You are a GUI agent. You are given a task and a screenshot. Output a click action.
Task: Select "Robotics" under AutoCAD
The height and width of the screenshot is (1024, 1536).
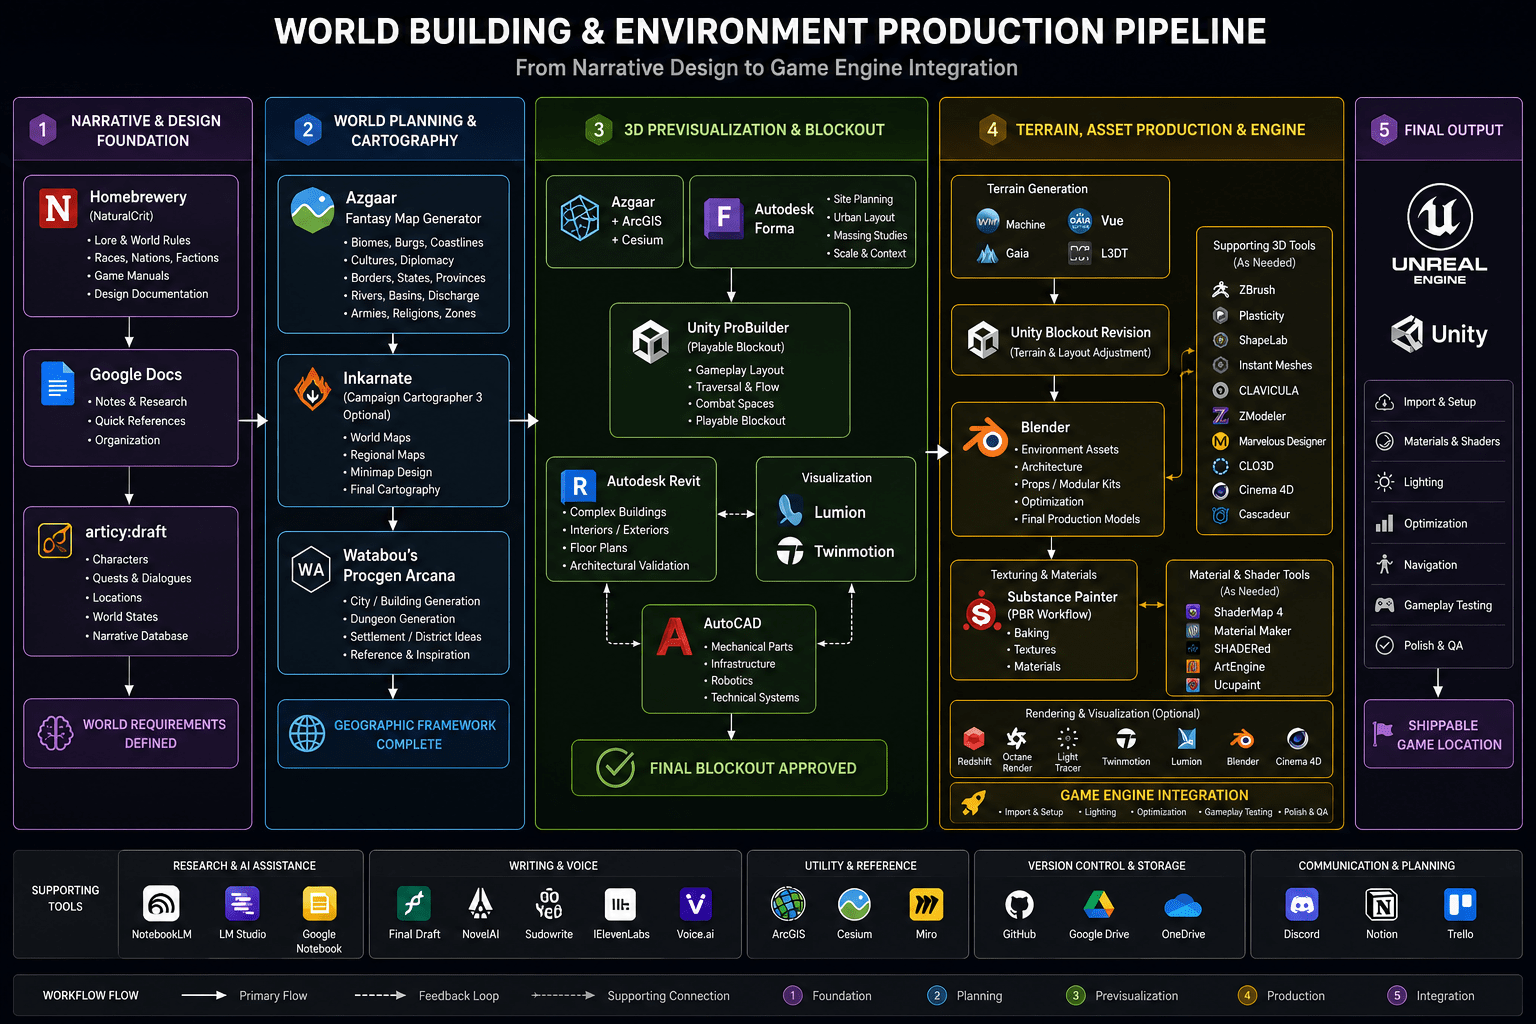point(732,681)
